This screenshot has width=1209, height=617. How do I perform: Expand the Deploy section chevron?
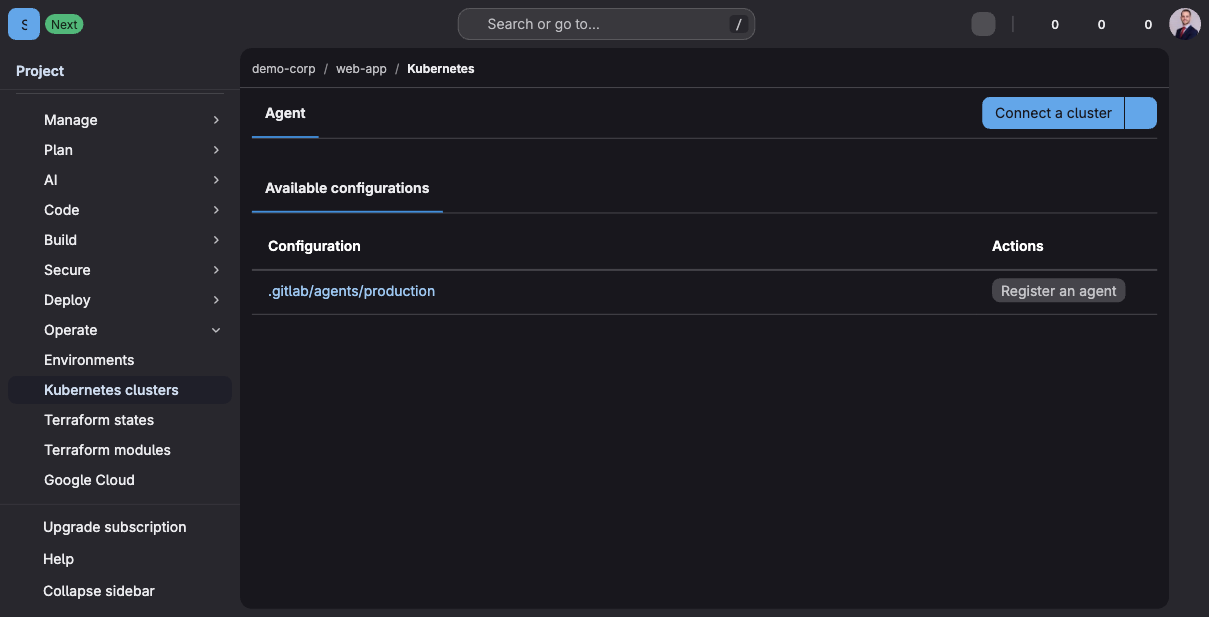coord(216,300)
